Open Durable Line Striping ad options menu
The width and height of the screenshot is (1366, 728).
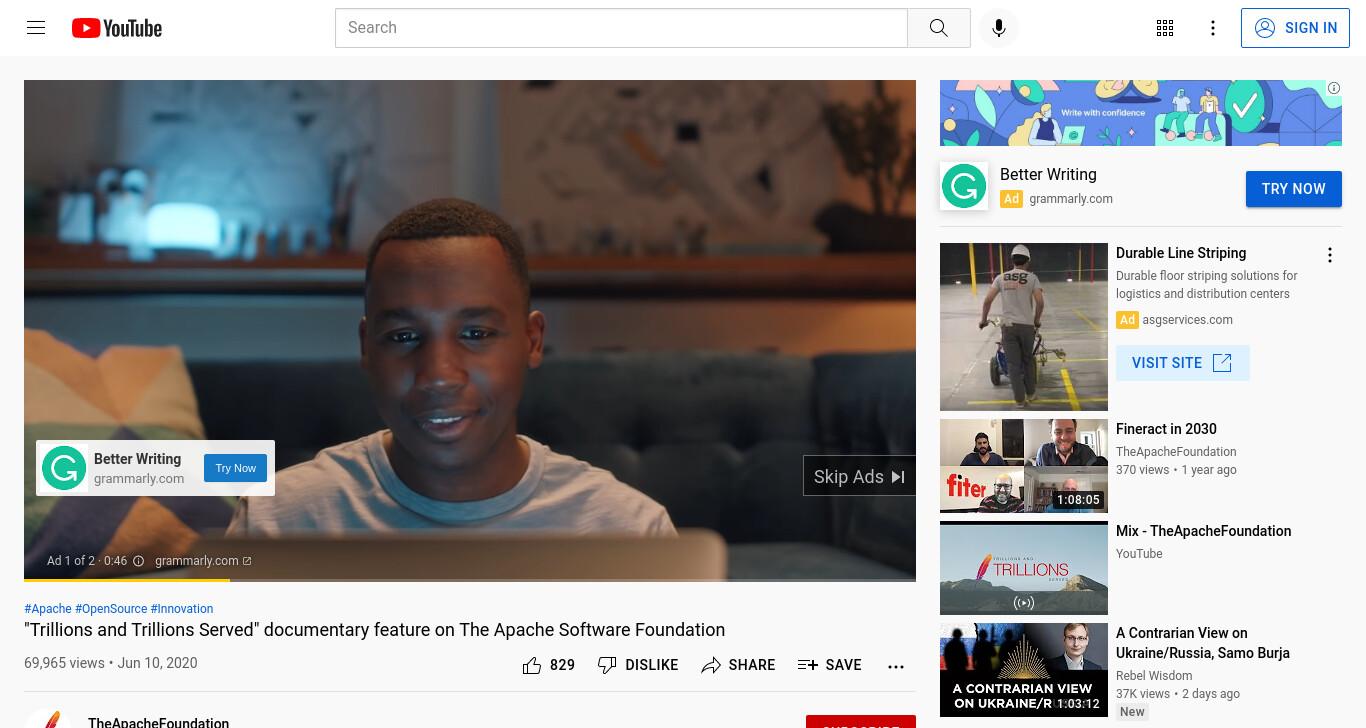[1330, 255]
